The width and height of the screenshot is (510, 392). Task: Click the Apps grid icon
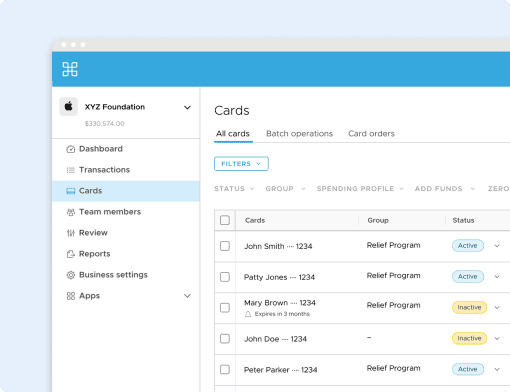(71, 296)
